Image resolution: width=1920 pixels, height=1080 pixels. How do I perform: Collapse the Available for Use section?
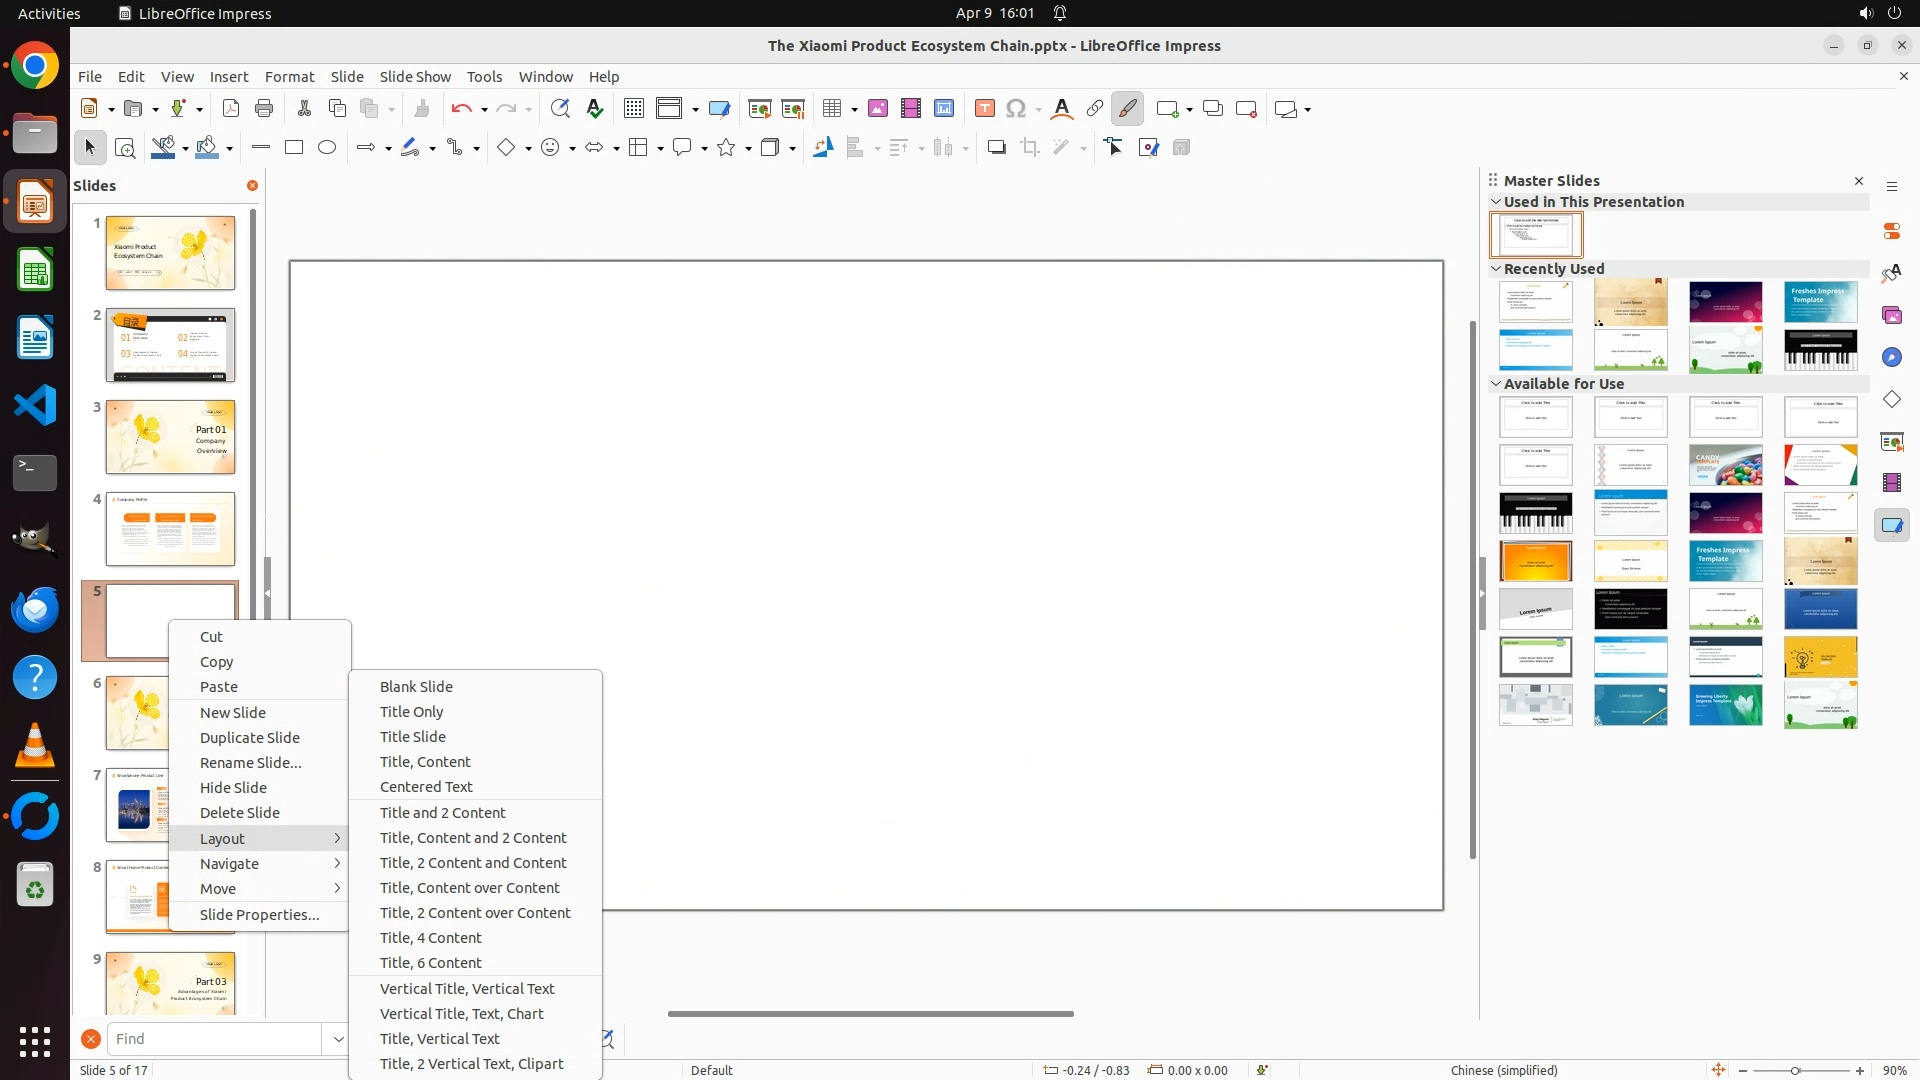point(1497,384)
